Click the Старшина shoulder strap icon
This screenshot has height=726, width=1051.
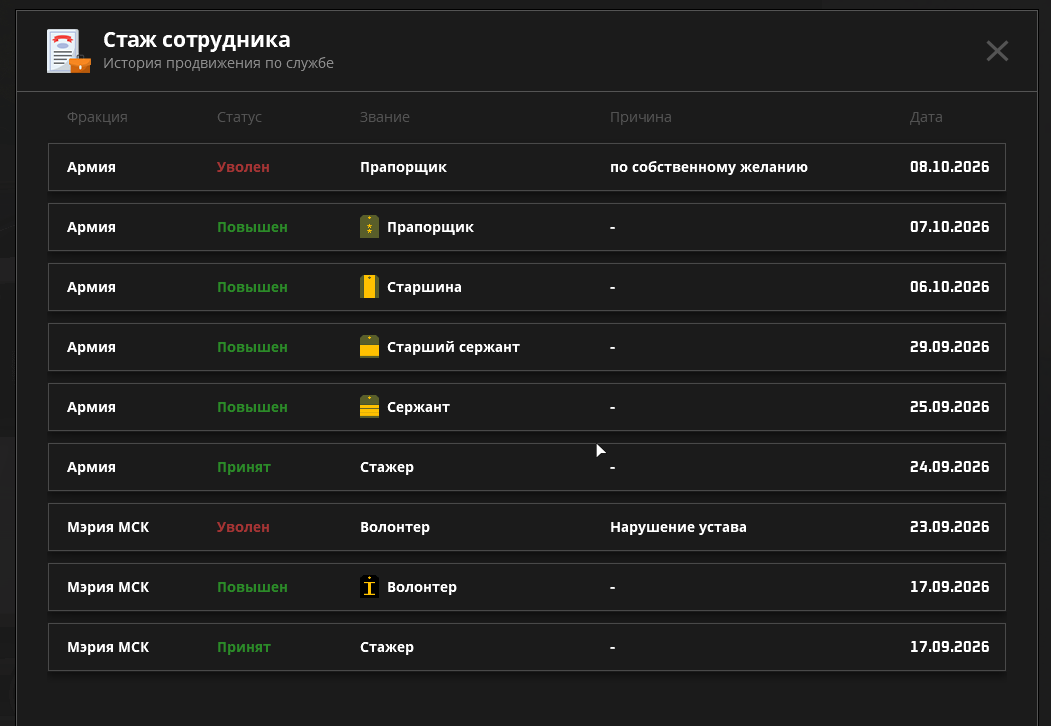click(369, 287)
